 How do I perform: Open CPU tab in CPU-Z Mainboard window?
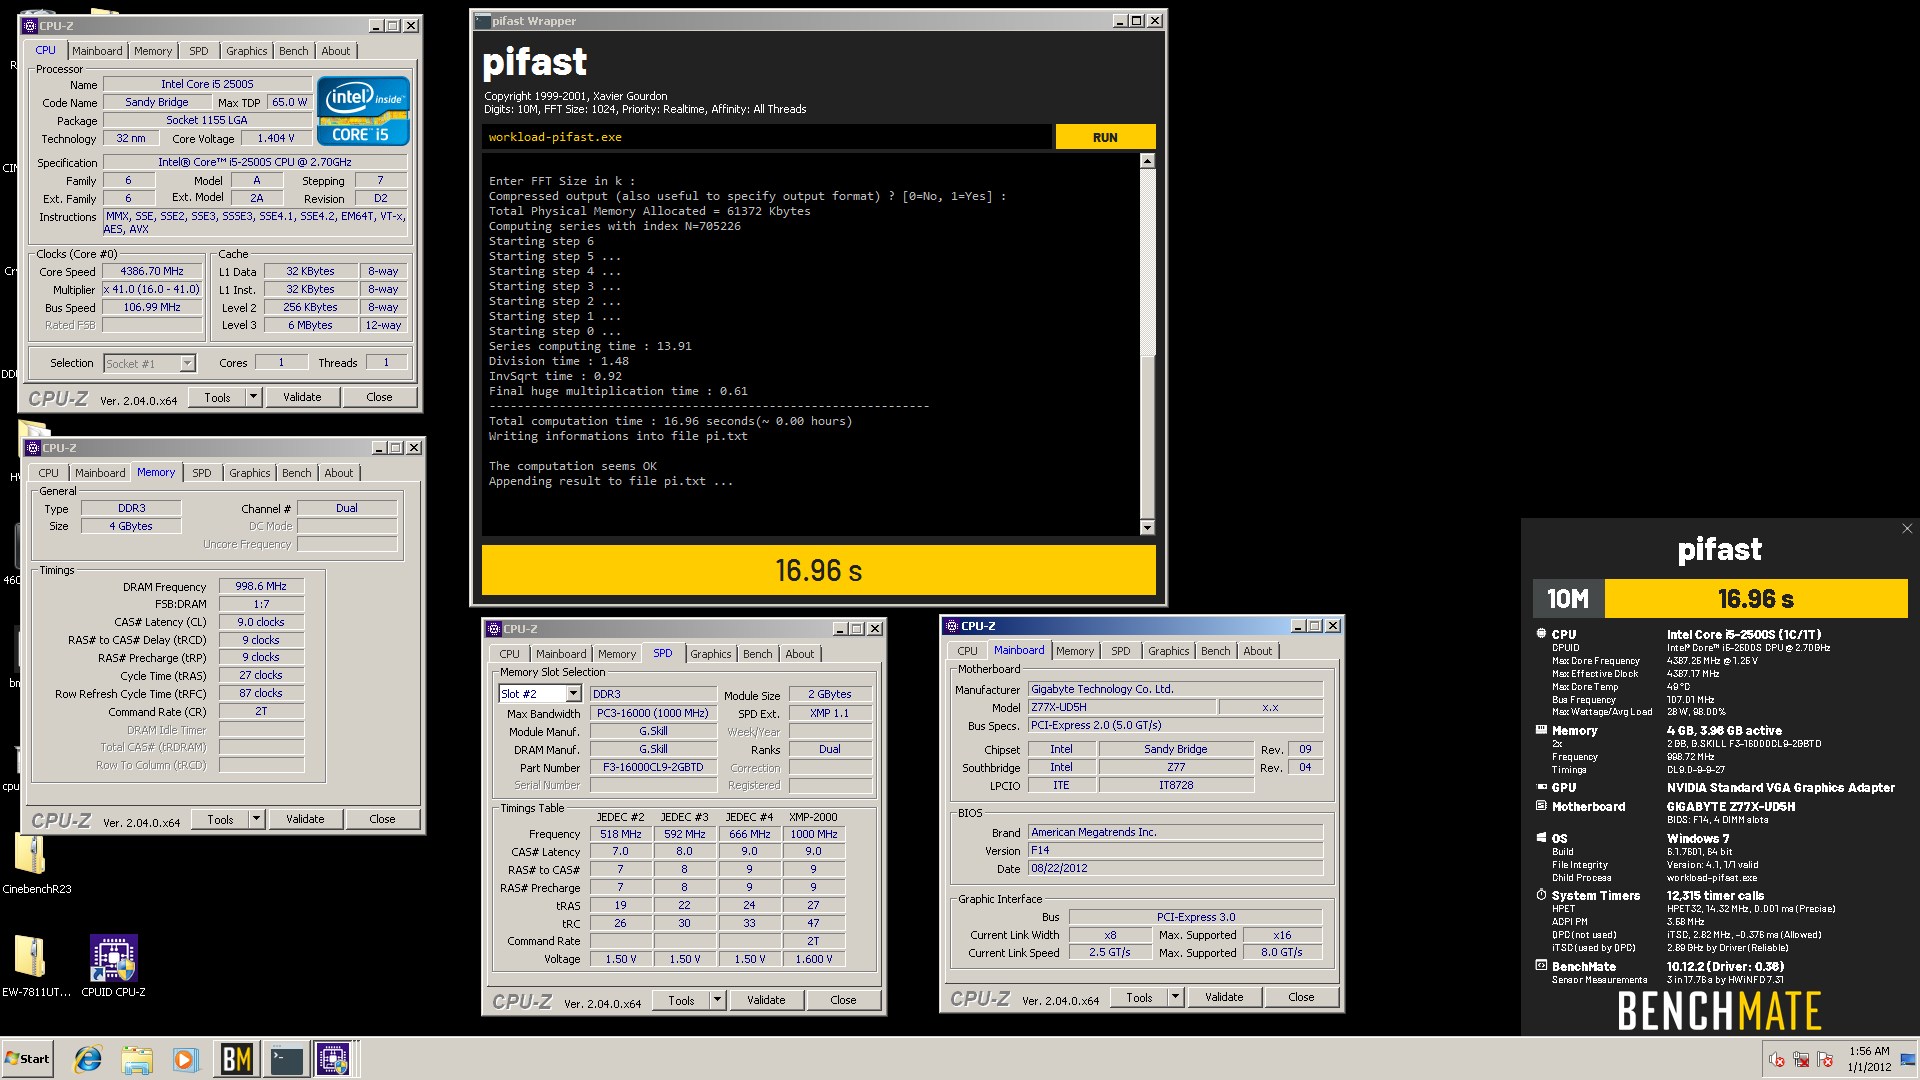[967, 651]
